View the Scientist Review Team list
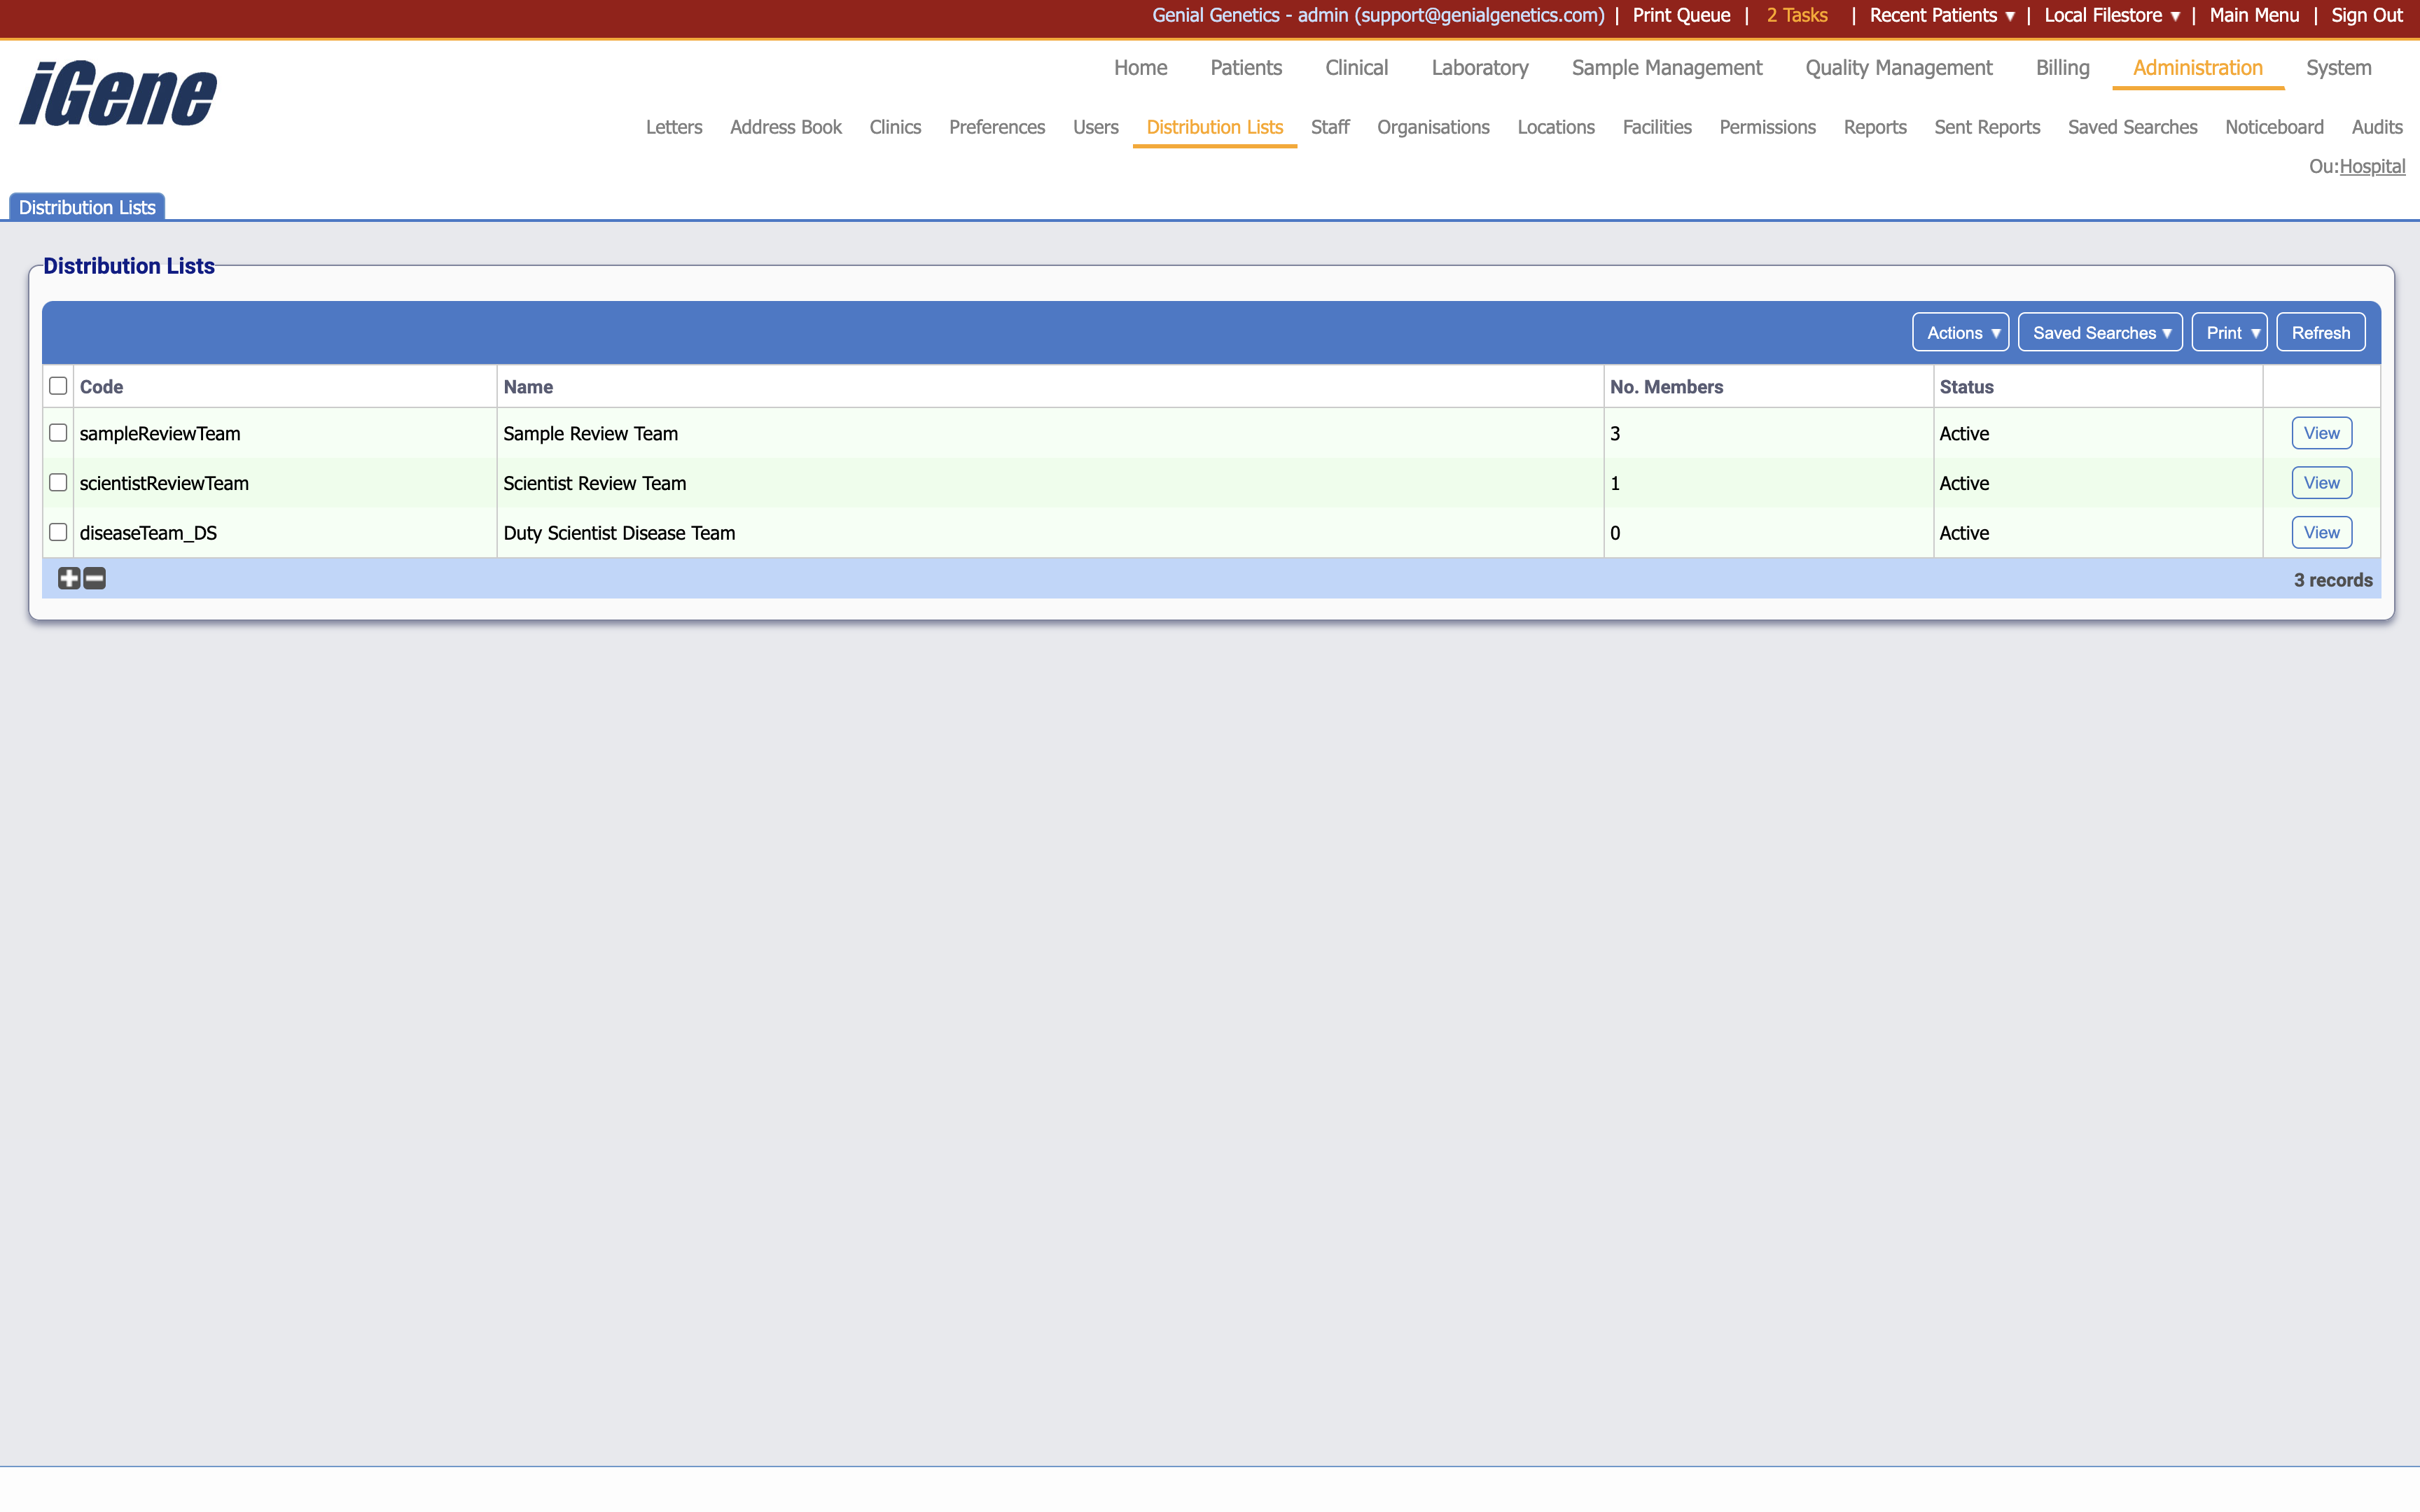2420x1512 pixels. 2320,482
